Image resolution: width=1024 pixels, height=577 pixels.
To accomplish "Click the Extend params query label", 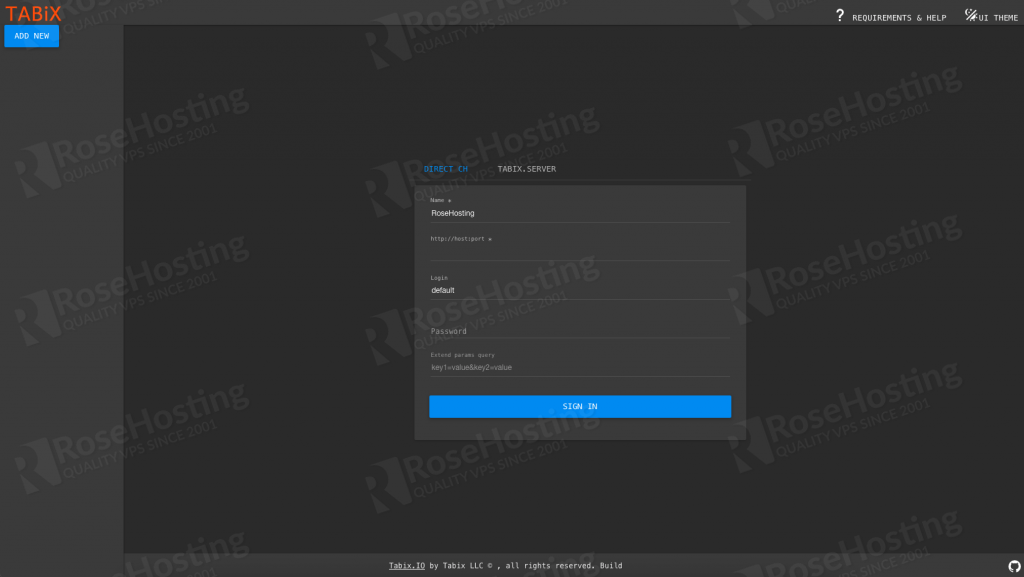I will [x=462, y=355].
